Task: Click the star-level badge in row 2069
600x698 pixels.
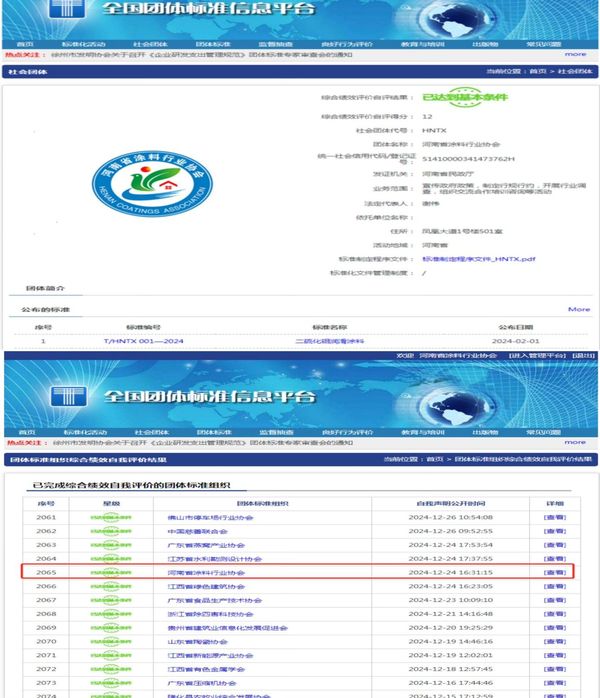Action: tap(111, 628)
